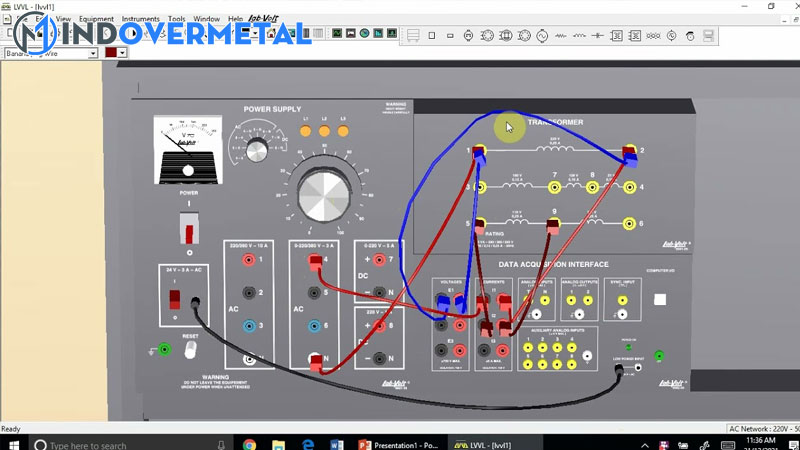Open the Equipment menu

tap(96, 19)
